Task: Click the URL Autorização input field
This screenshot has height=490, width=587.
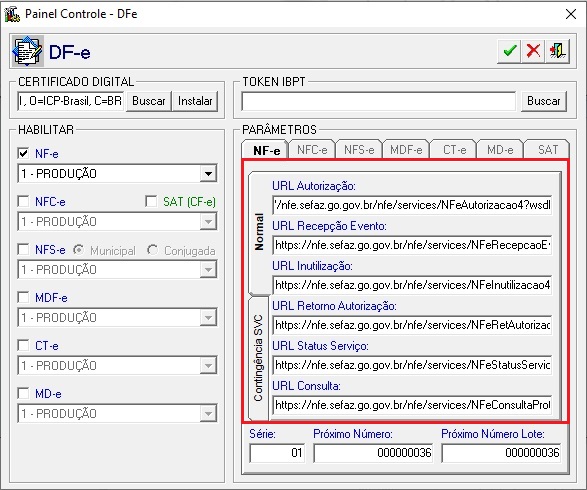Action: tap(412, 205)
